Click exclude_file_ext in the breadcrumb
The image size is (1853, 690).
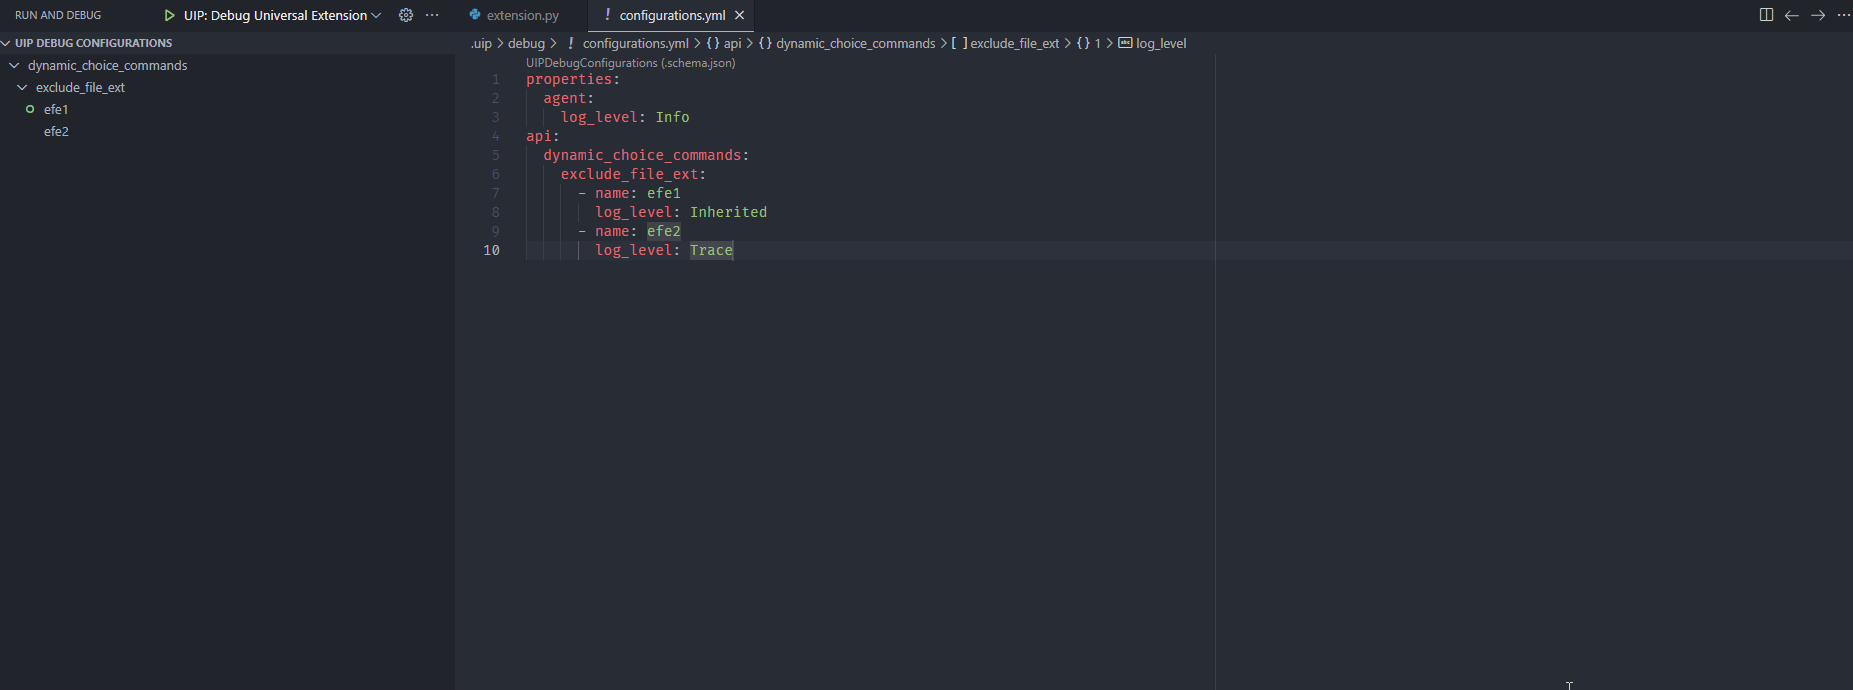coord(1014,43)
